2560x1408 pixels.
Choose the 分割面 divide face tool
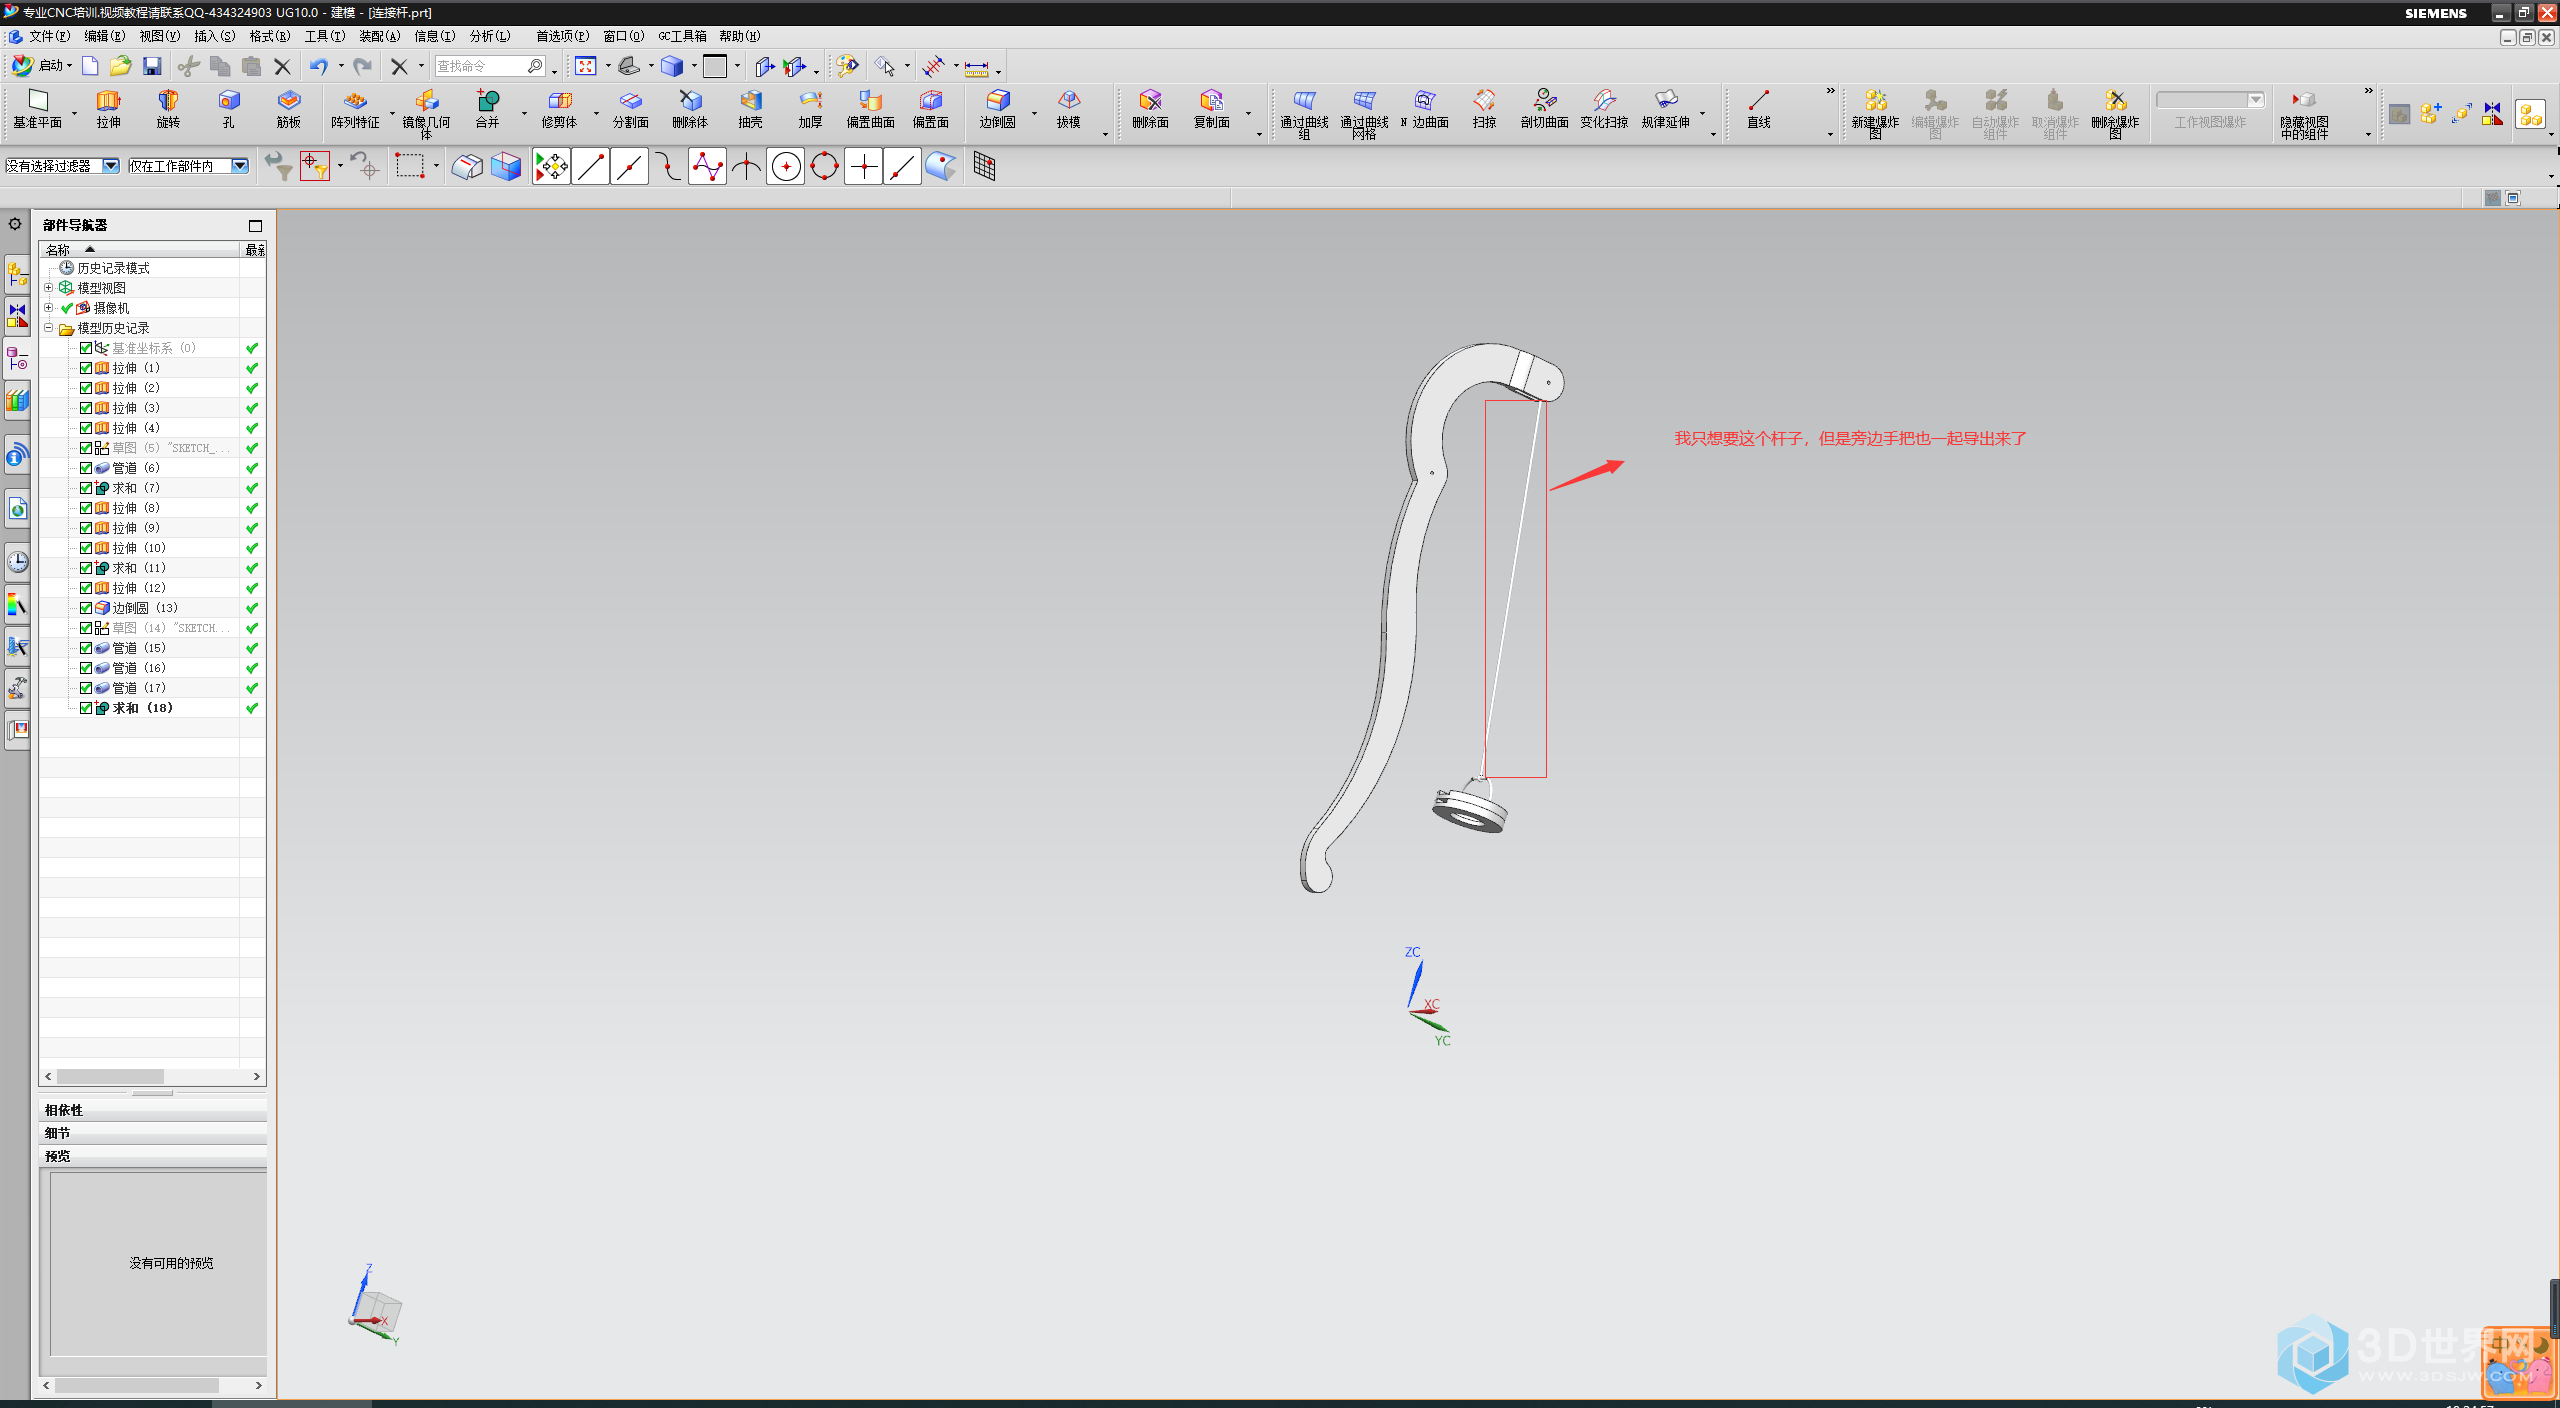[x=630, y=109]
